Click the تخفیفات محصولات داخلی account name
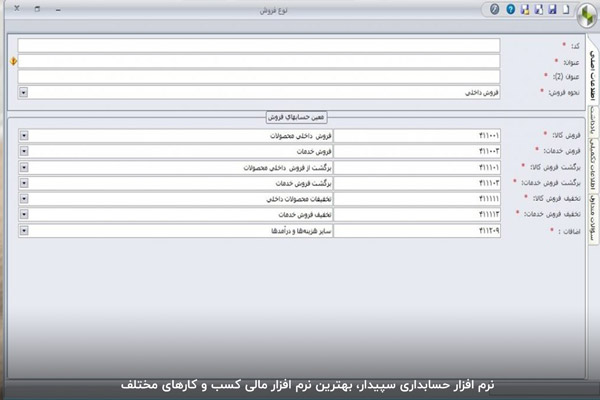Screen dimensions: 600x400 (299, 199)
